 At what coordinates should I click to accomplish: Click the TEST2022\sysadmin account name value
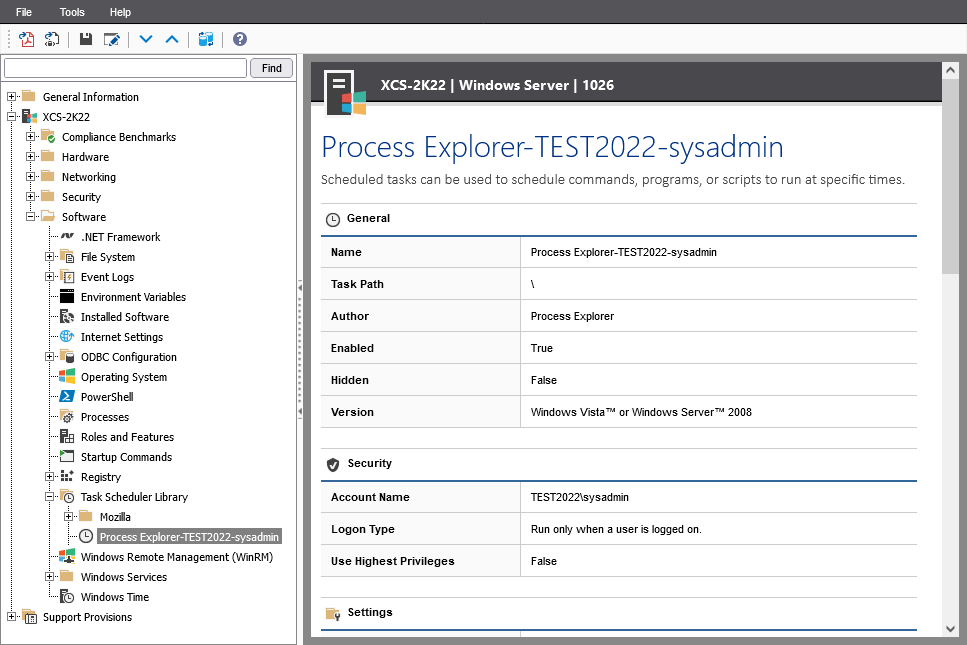pyautogui.click(x=580, y=497)
